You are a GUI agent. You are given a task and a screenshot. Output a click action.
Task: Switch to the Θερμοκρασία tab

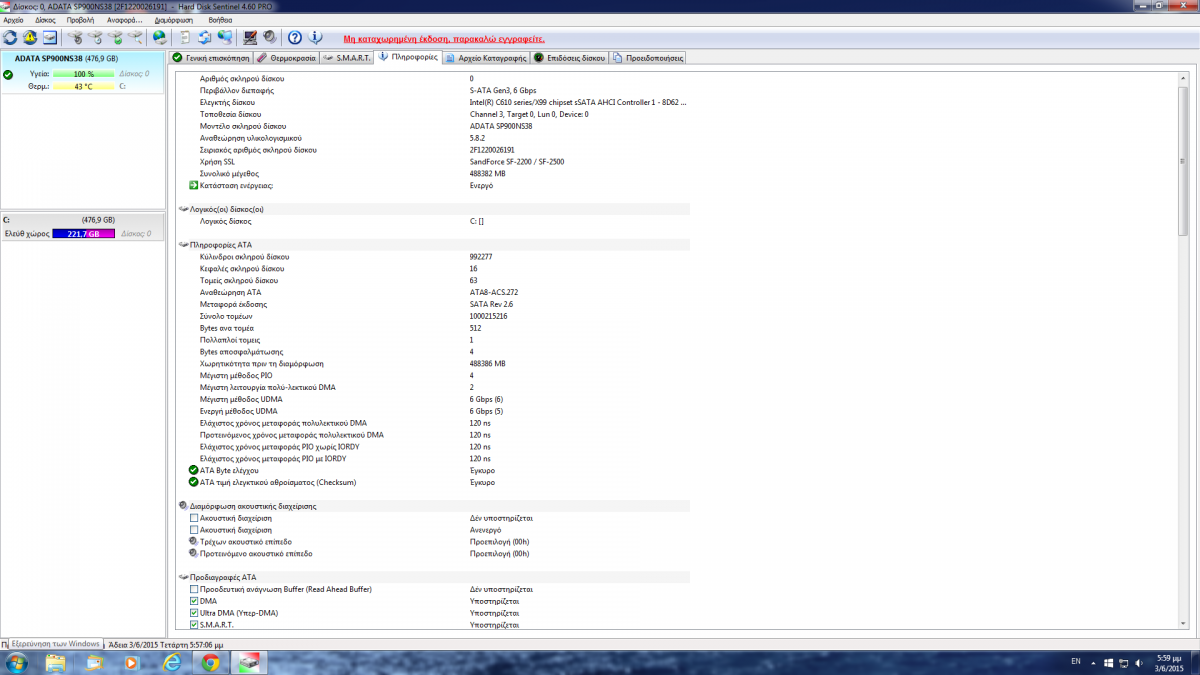coord(287,58)
